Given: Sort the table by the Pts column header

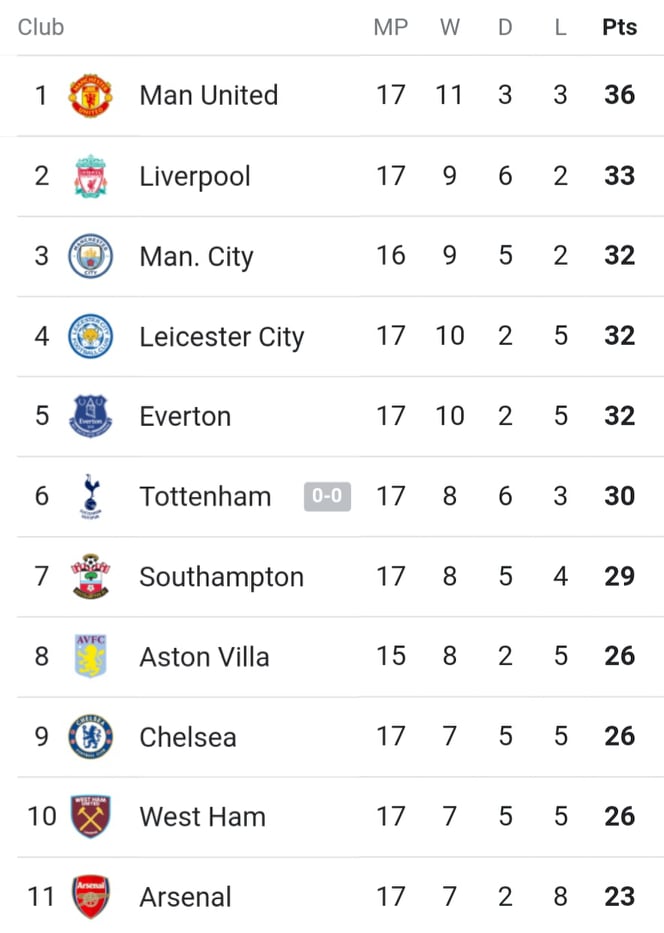Looking at the screenshot, I should (x=619, y=27).
